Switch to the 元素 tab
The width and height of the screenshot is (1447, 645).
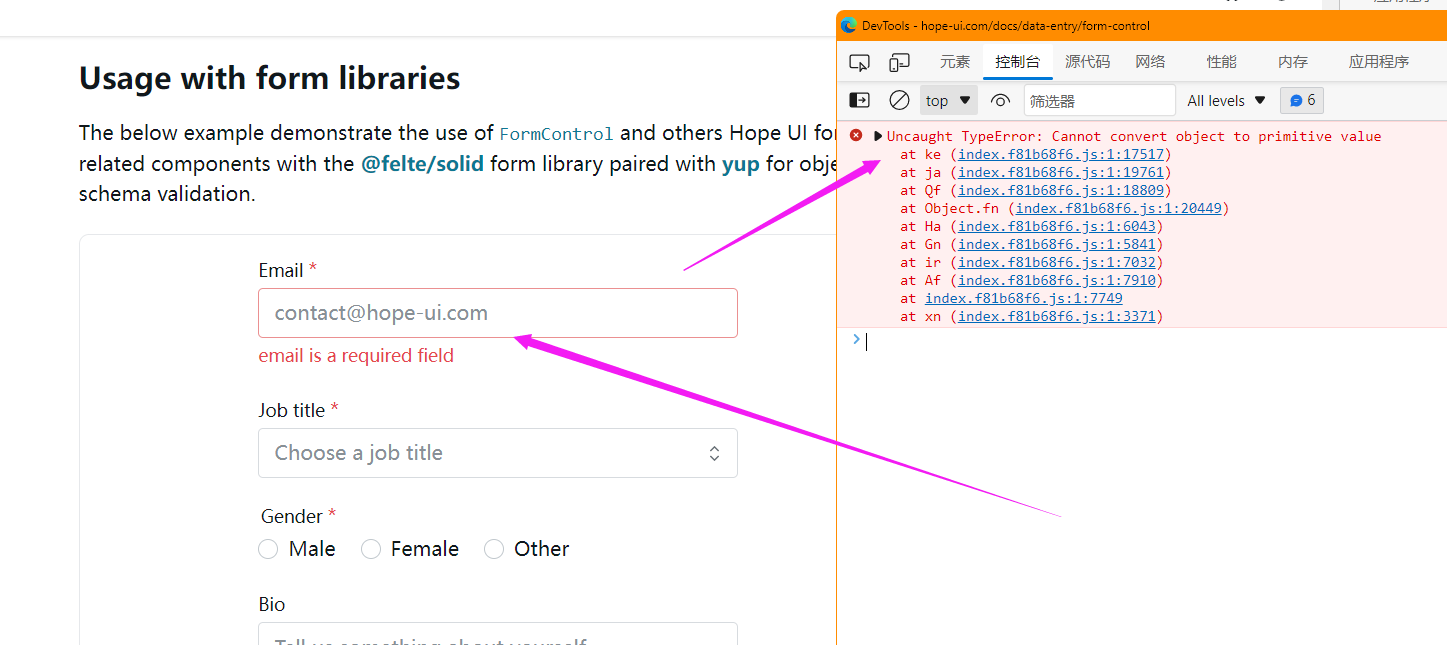(955, 62)
